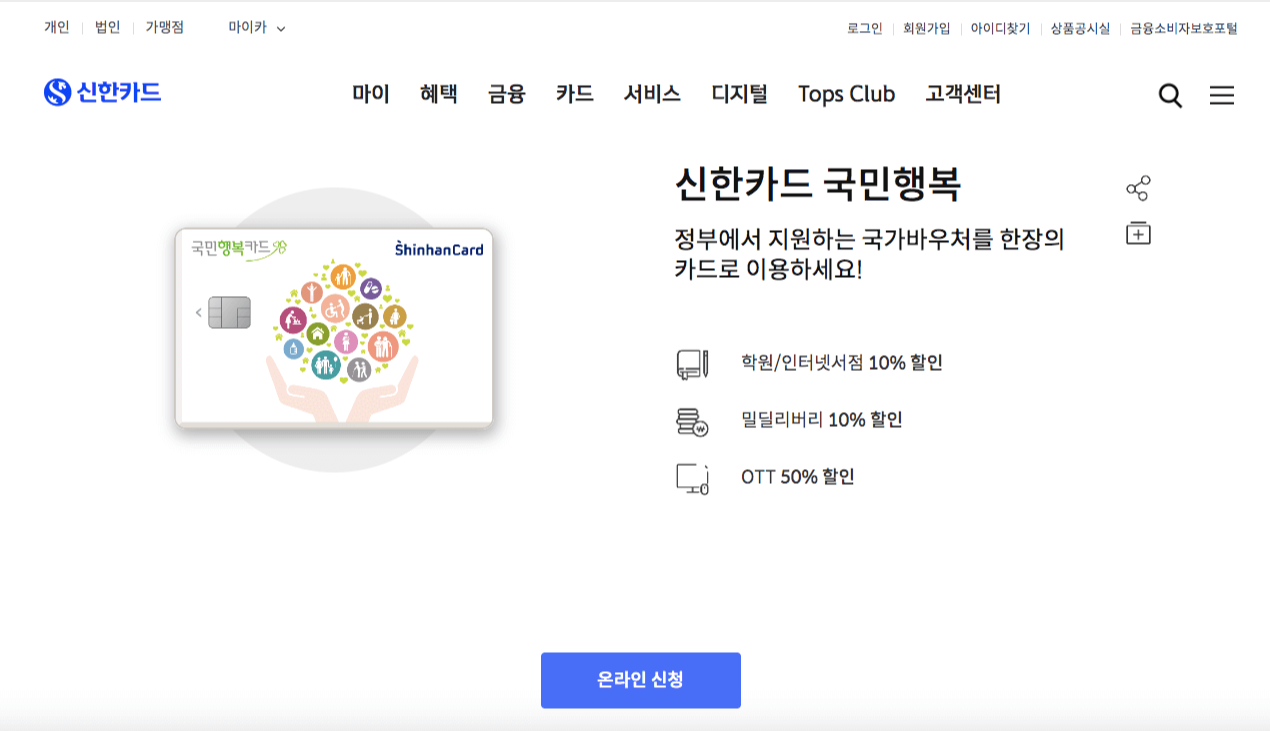Open the 카드 menu
1270x731 pixels.
click(574, 94)
